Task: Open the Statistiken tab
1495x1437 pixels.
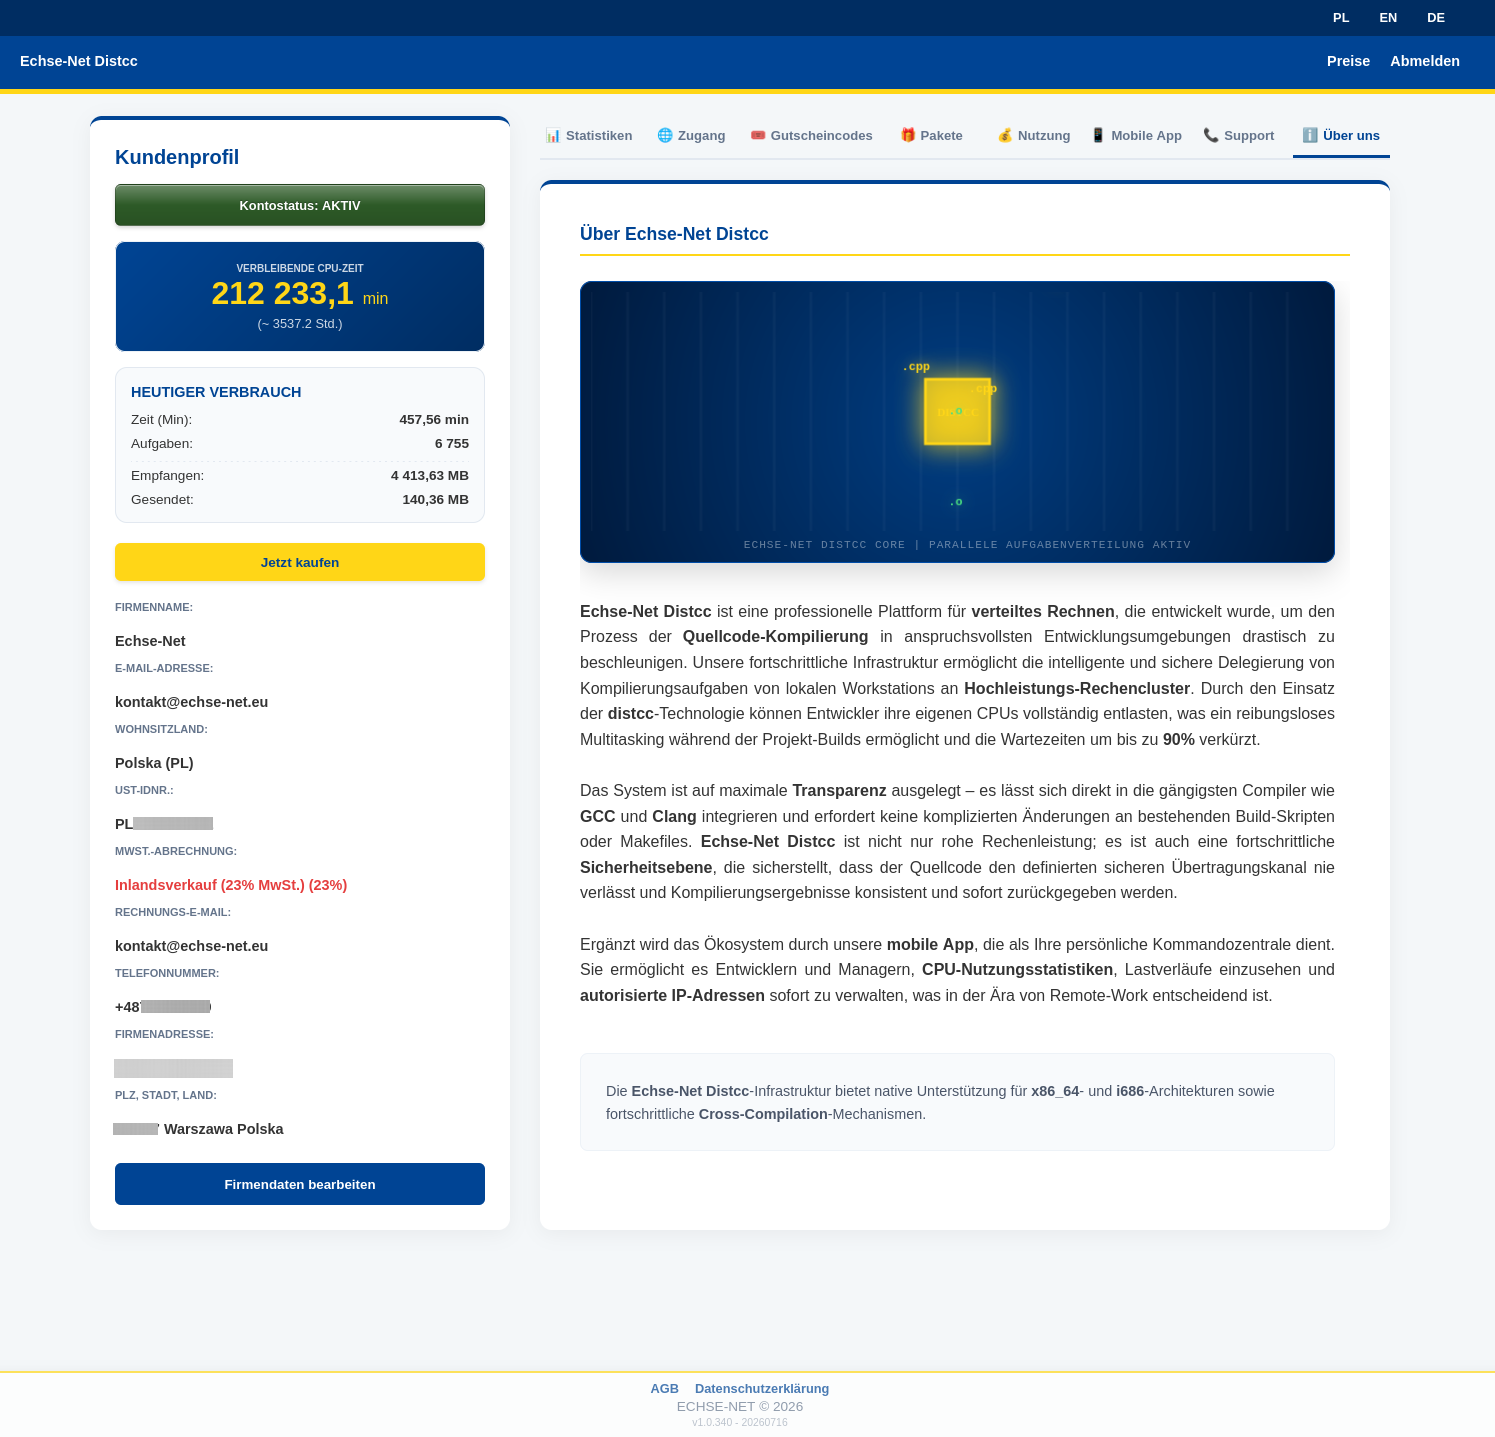Action: coord(589,136)
